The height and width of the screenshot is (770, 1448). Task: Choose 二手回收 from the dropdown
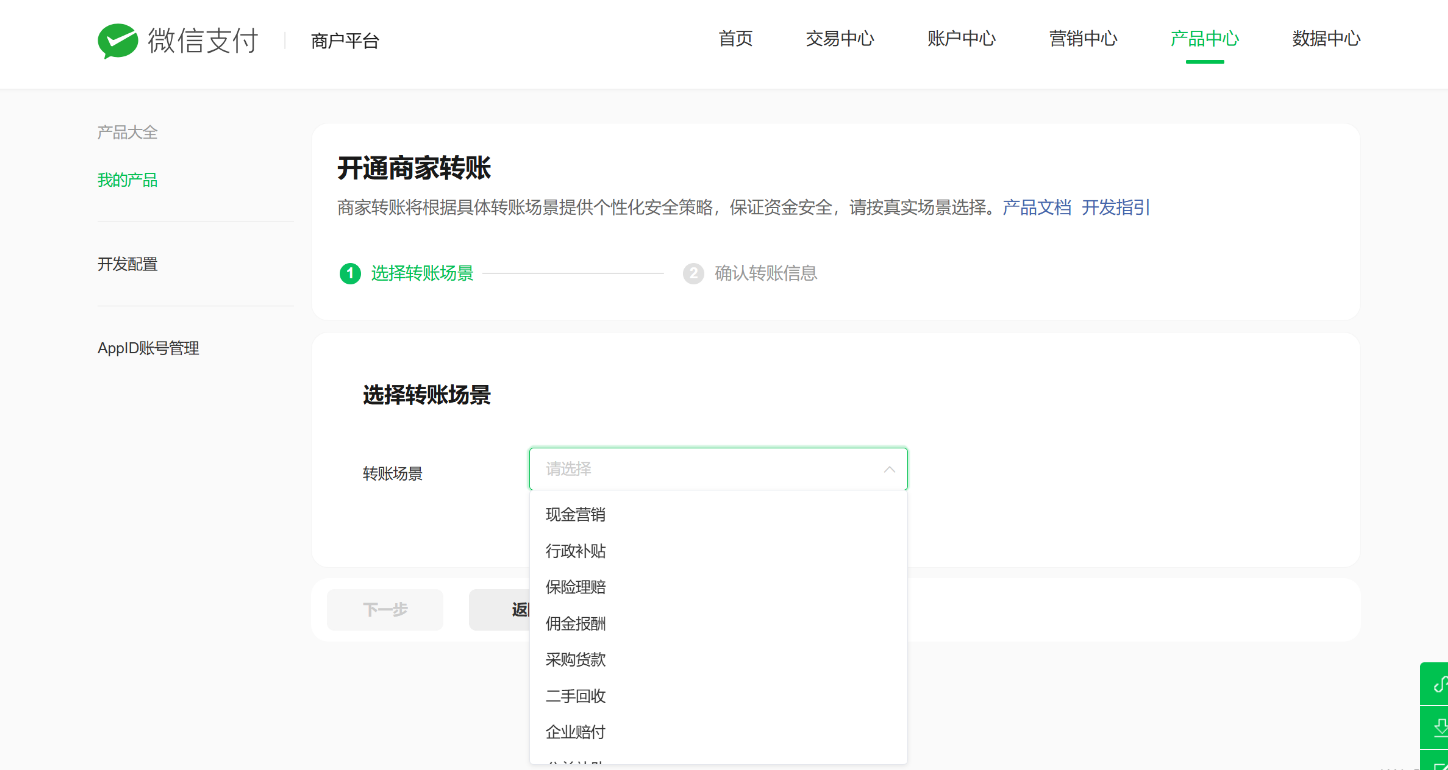tap(576, 696)
